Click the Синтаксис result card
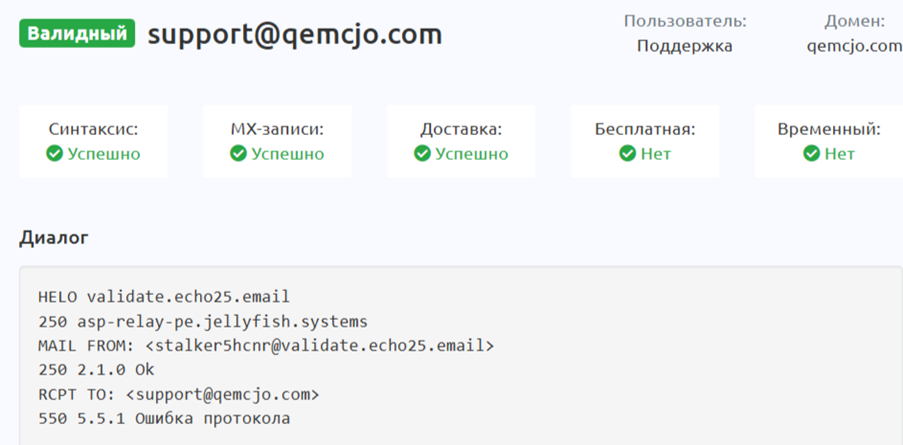 pyautogui.click(x=94, y=141)
